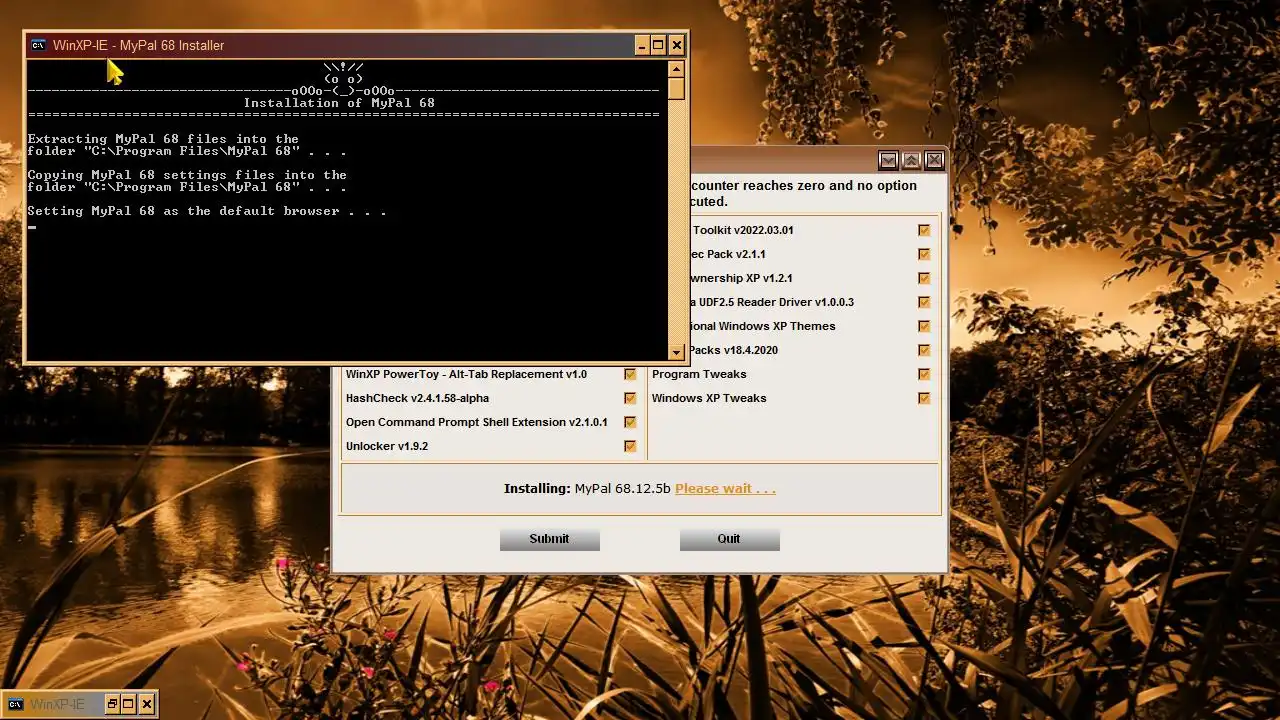Maximize the MyPal 68 Installer console window
The image size is (1280, 720).
659,45
